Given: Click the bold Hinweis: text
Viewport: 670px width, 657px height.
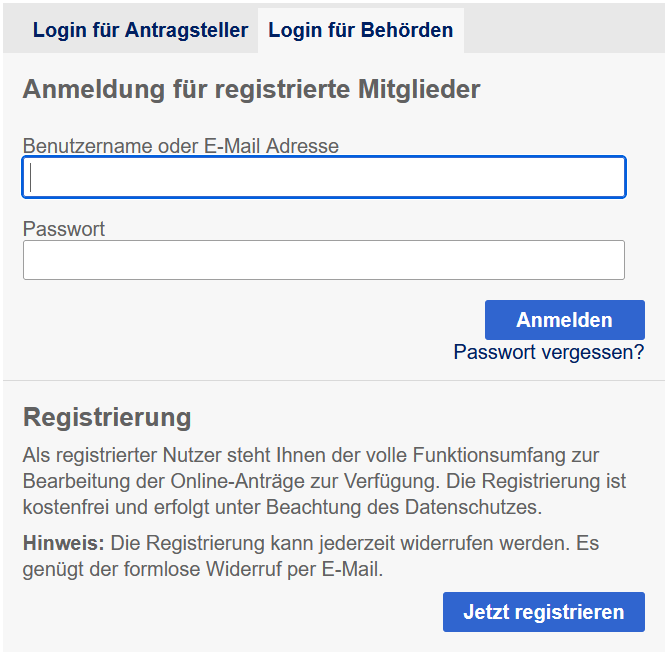Looking at the screenshot, I should pos(63,544).
